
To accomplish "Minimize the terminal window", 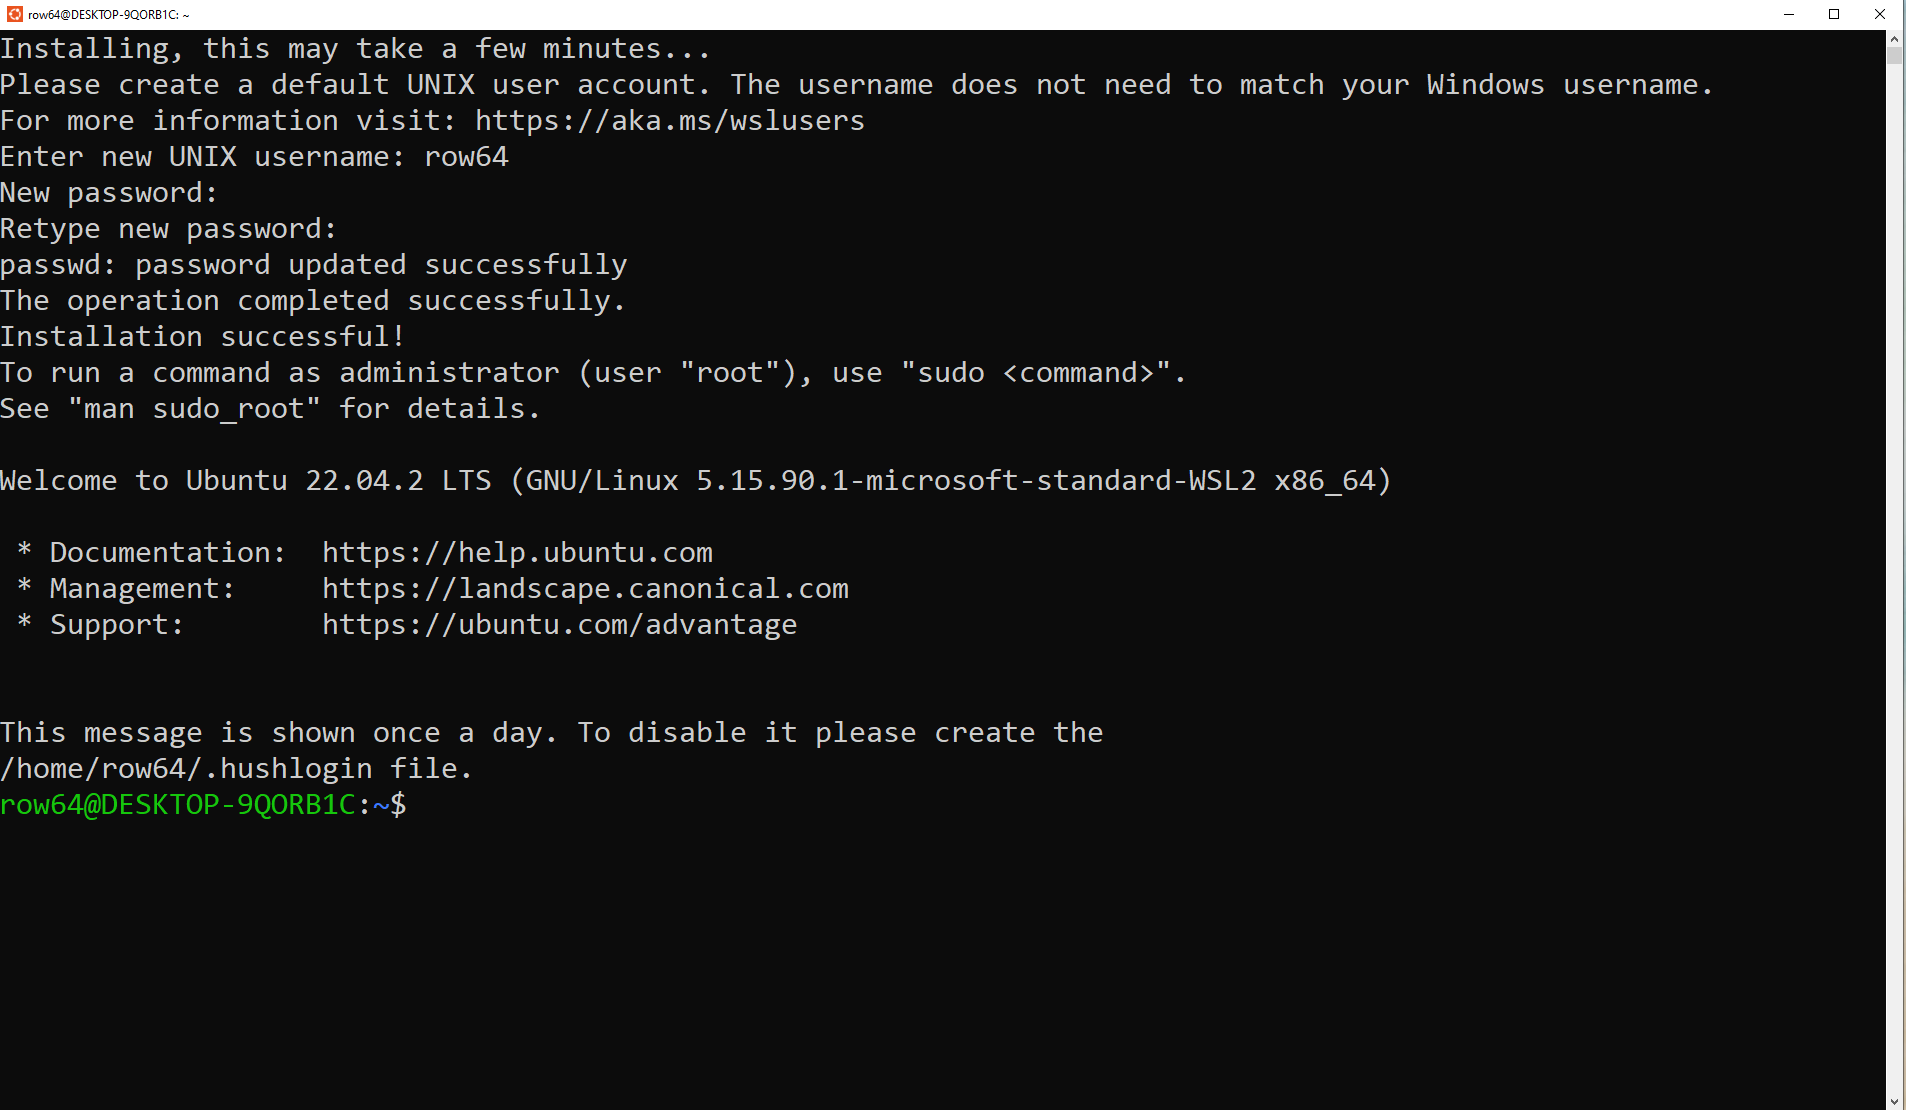I will click(x=1788, y=14).
